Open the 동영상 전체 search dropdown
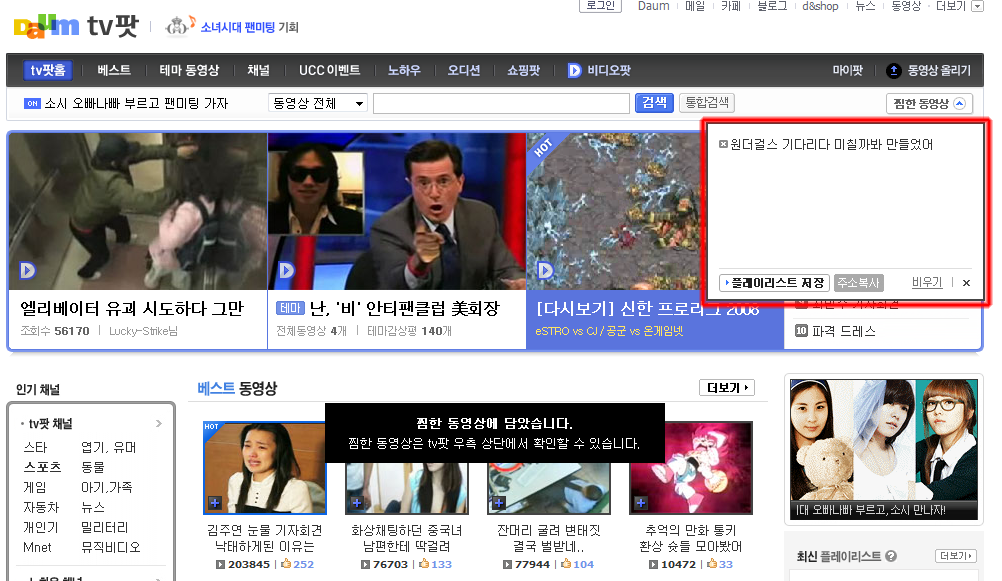Screen dimensions: 1002x581 coord(318,104)
